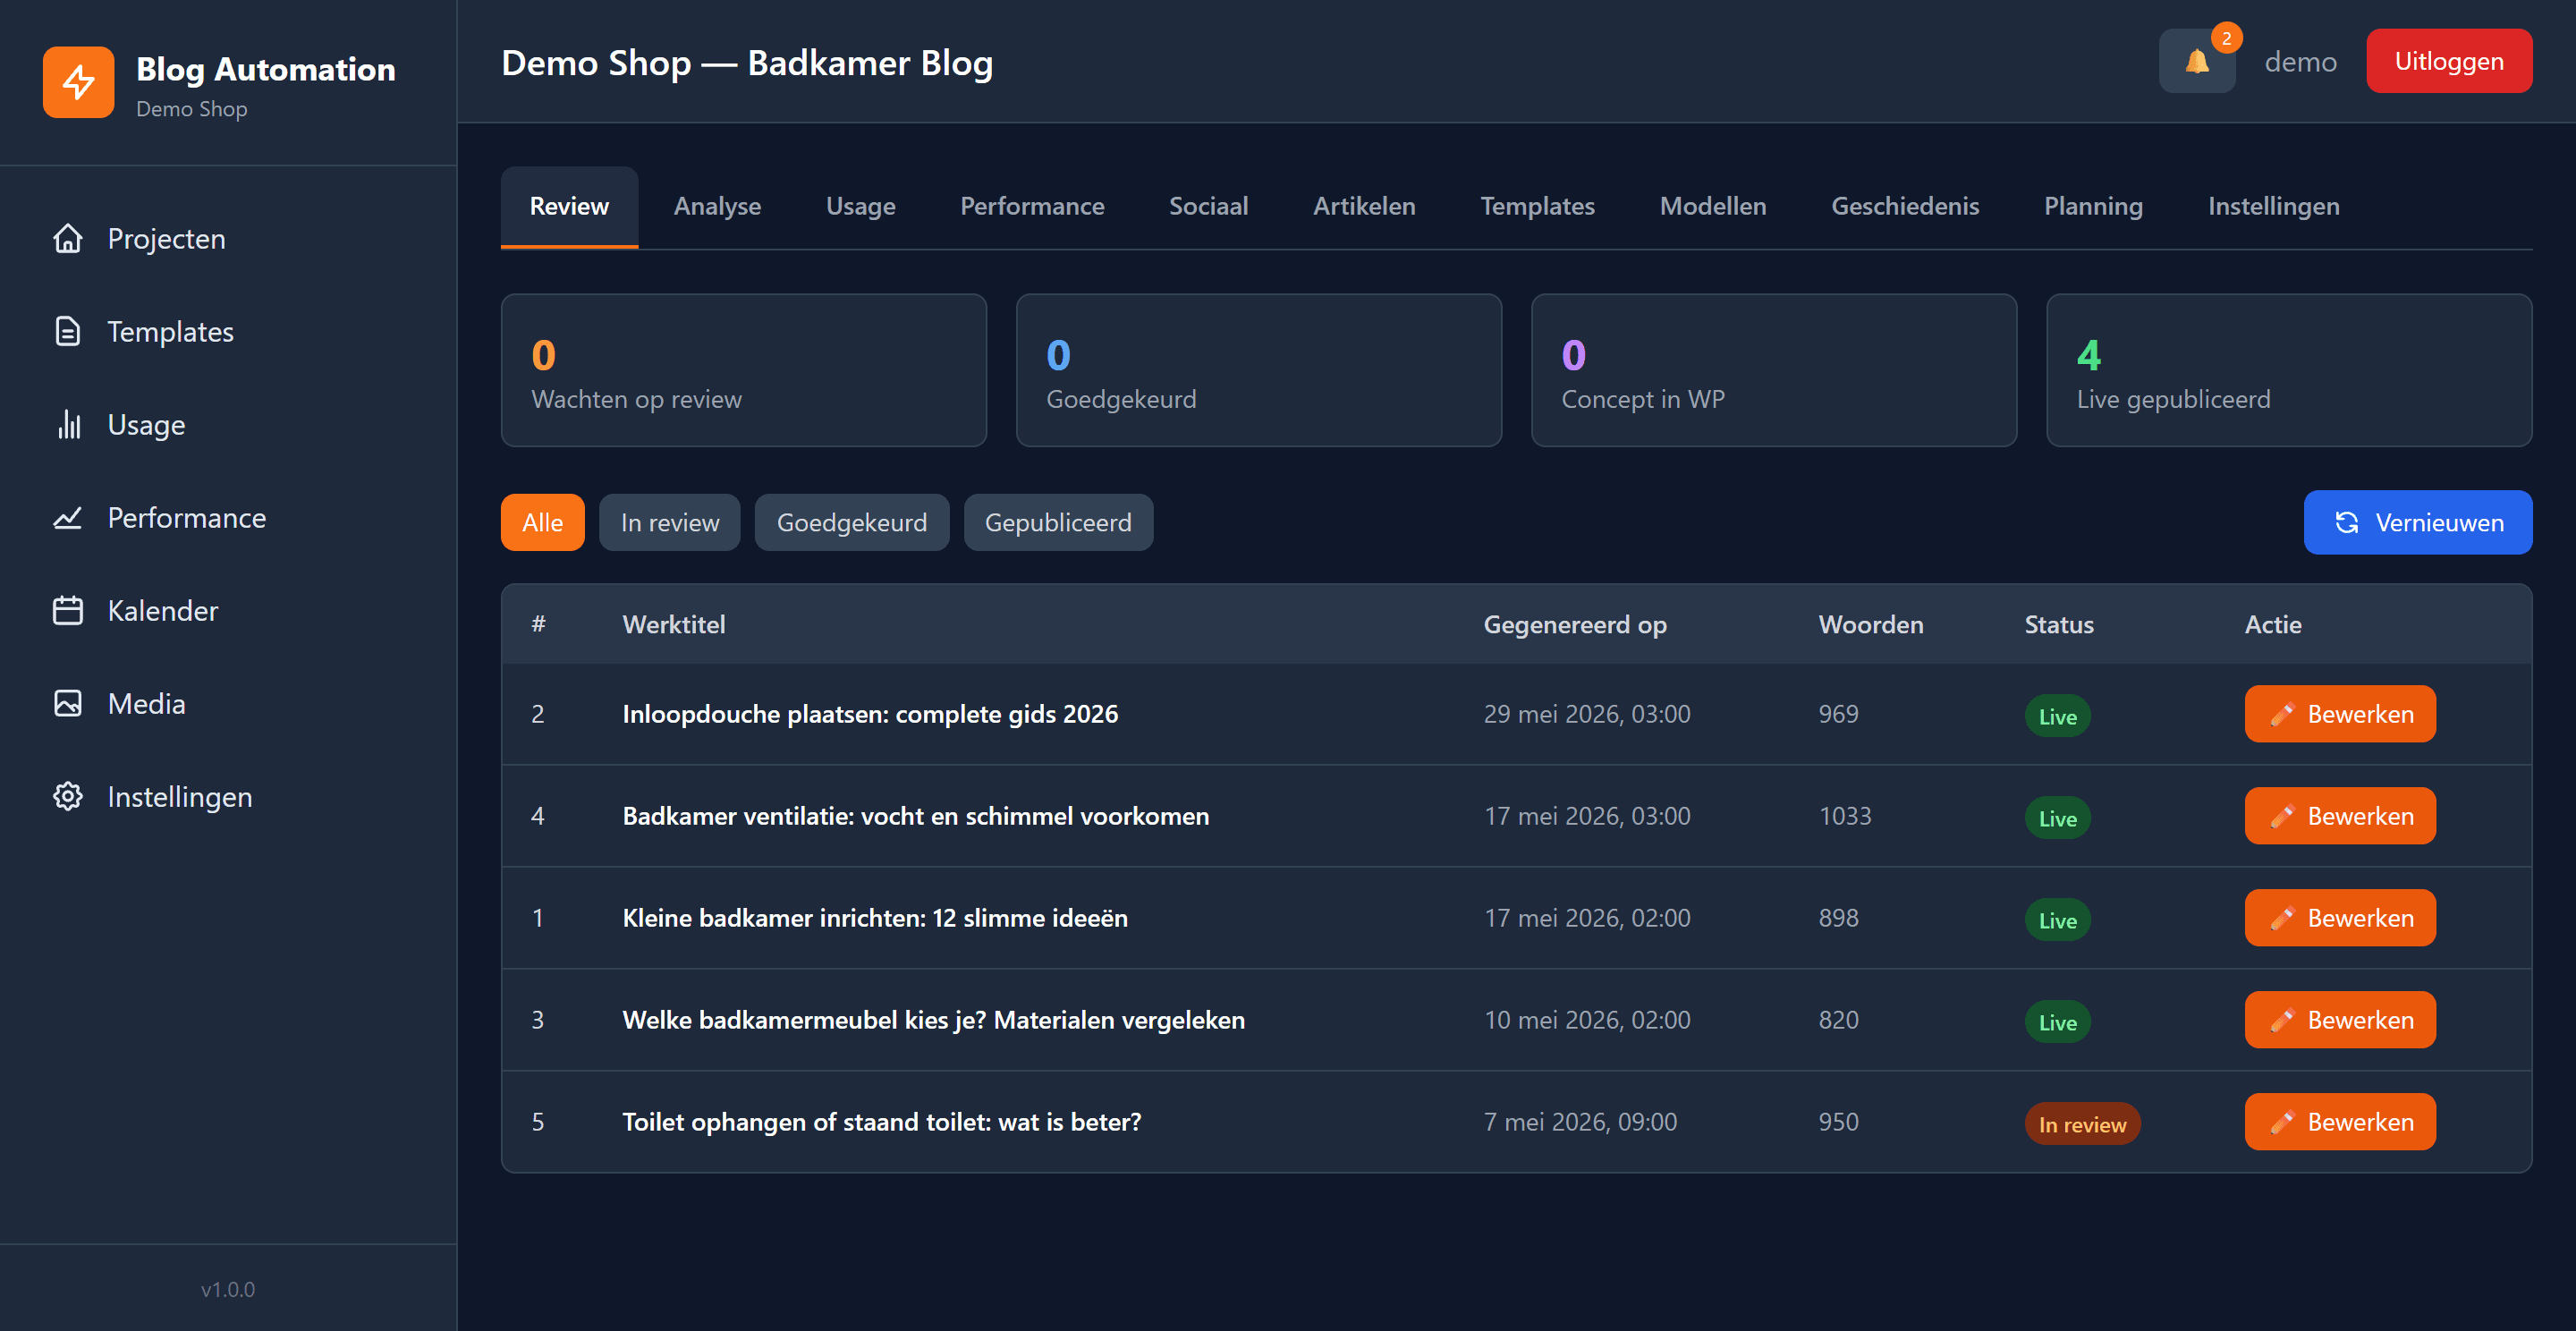The height and width of the screenshot is (1331, 2576).
Task: Open the Planning tab
Action: click(2093, 206)
